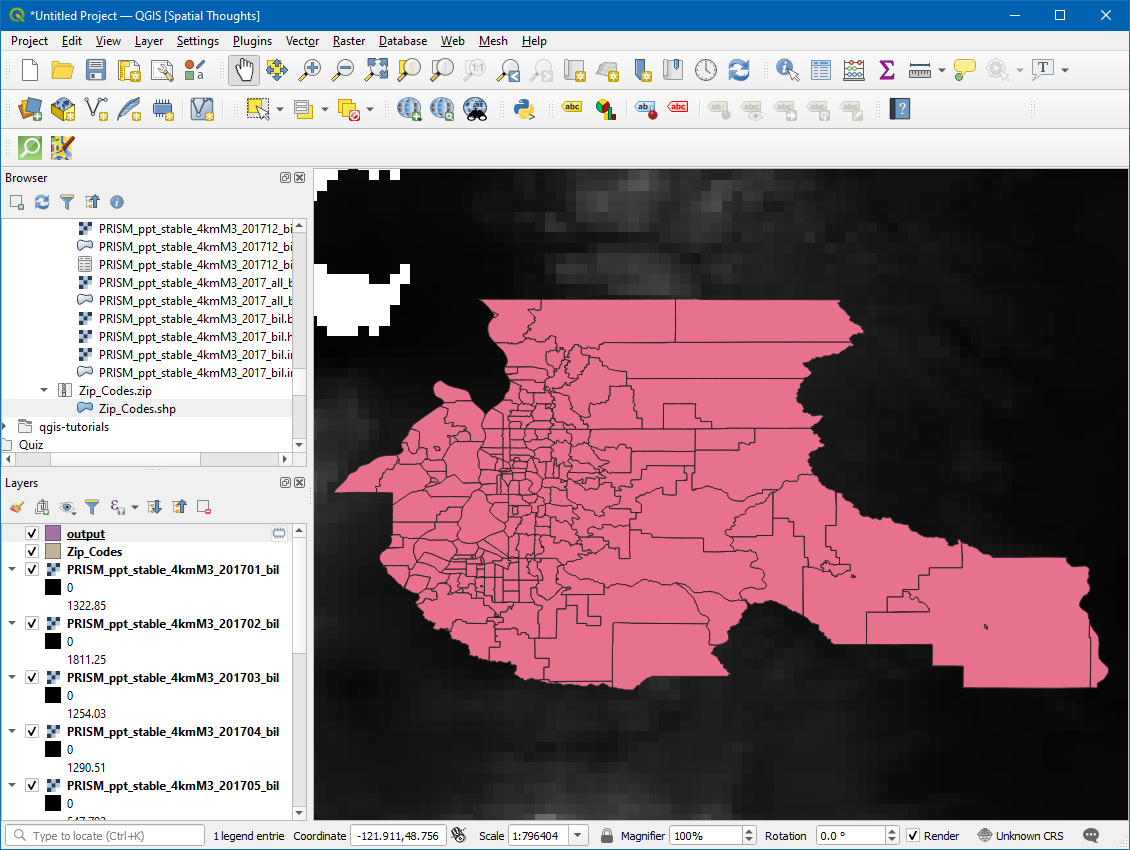
Task: Toggle Zip_Codes layer visibility checkbox
Action: [x=32, y=552]
